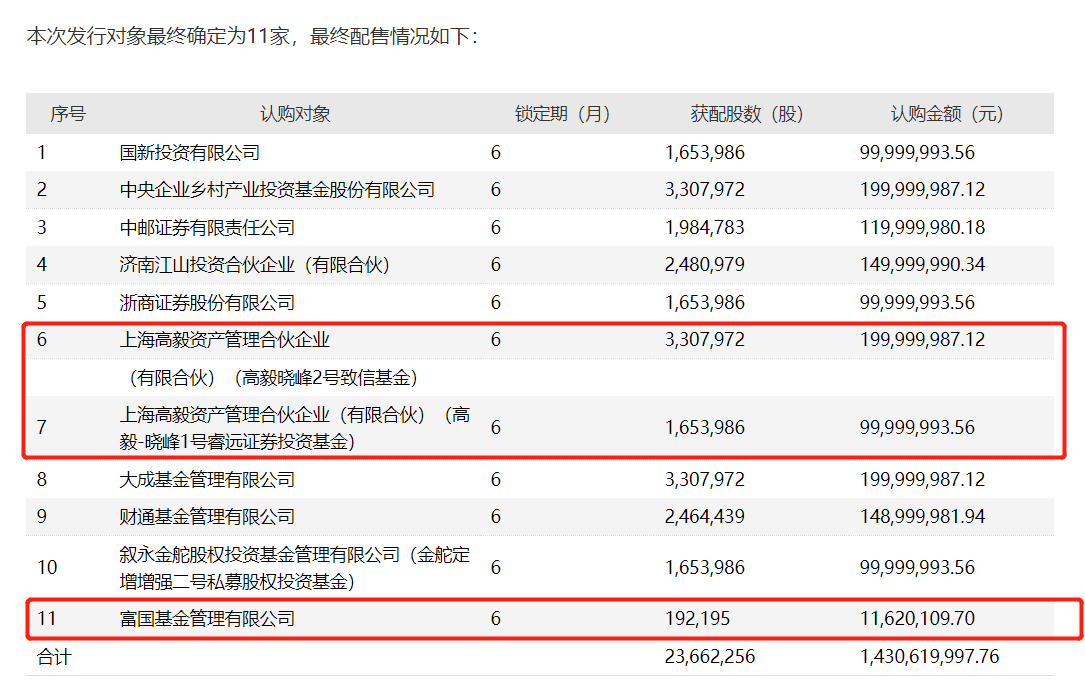Click the 获配股数（股） column header
The height and width of the screenshot is (697, 1085).
click(x=747, y=114)
